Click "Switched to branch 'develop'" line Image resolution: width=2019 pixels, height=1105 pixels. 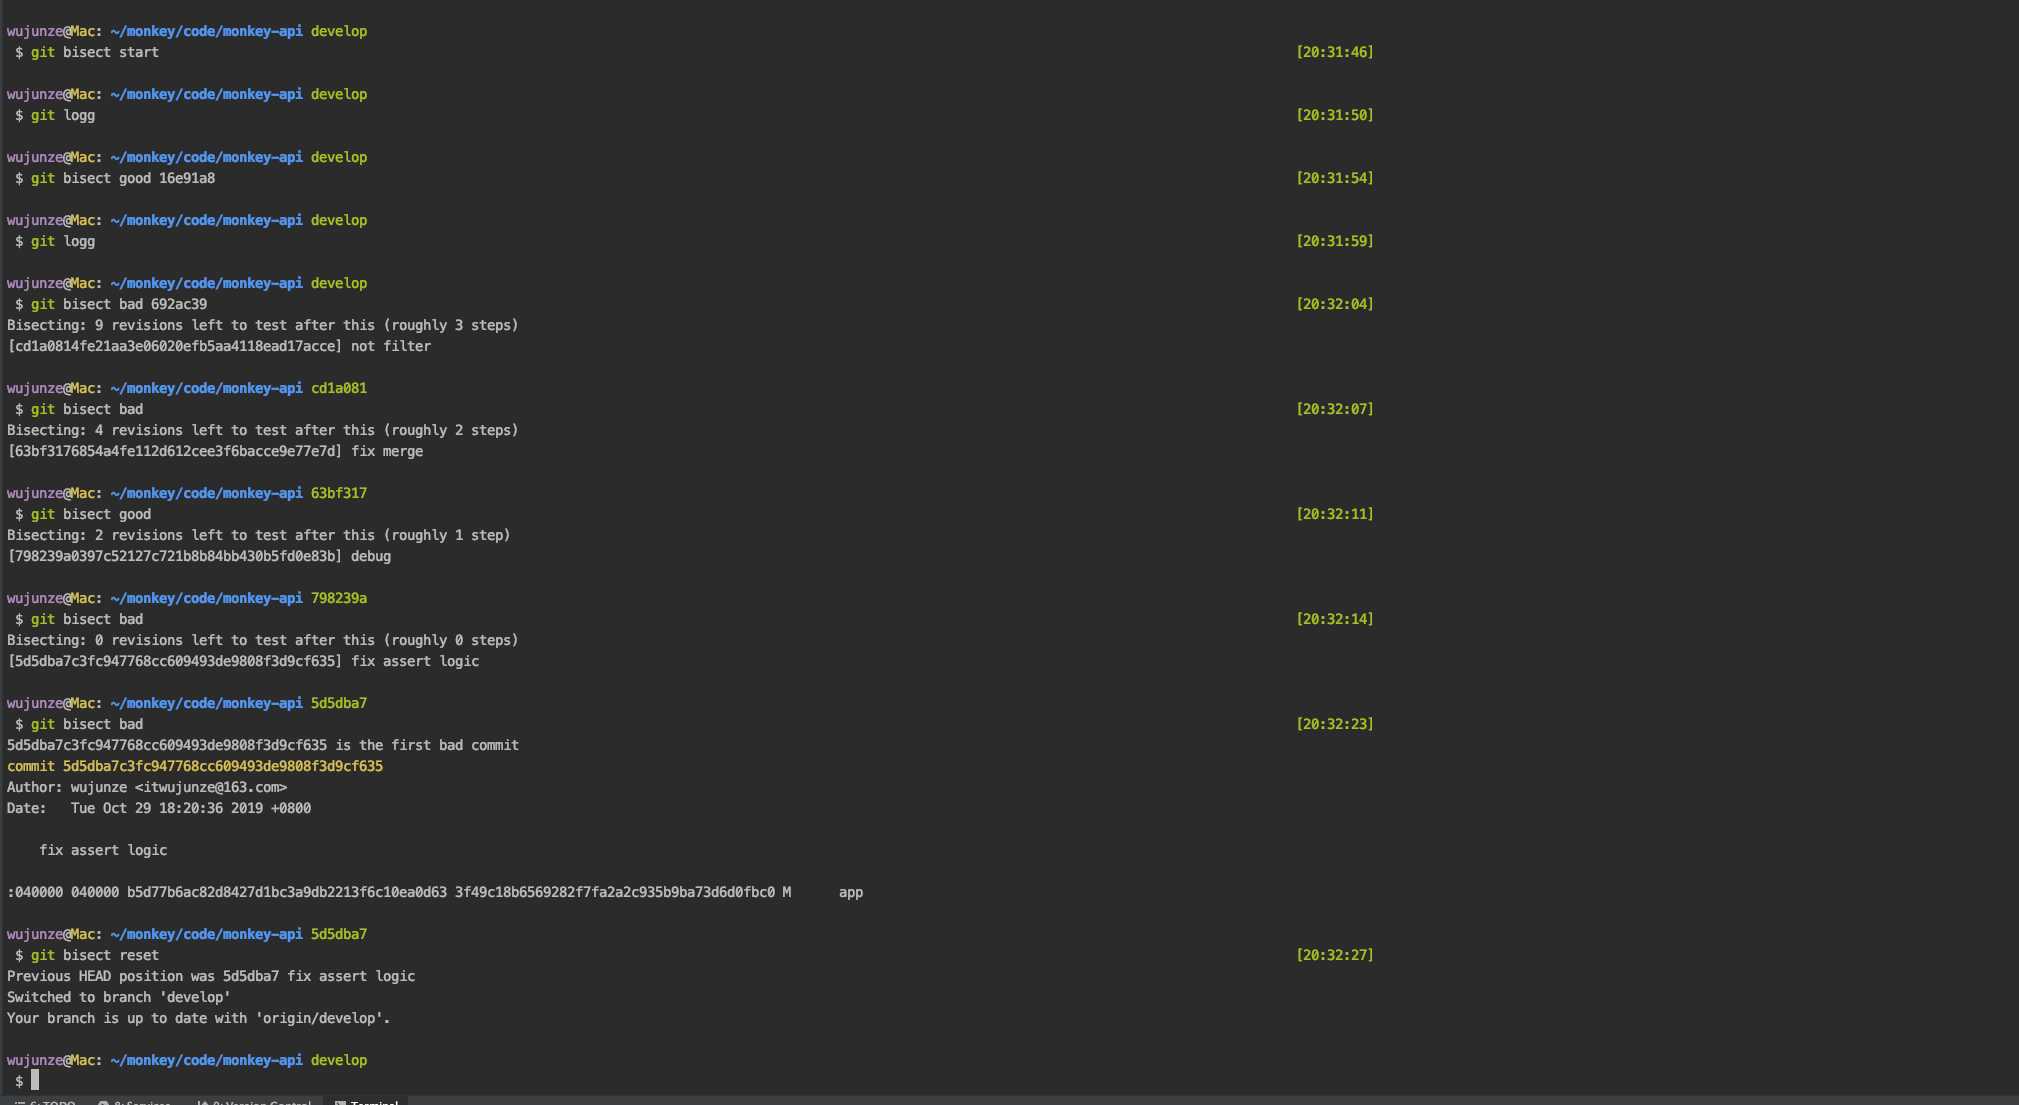pos(119,997)
